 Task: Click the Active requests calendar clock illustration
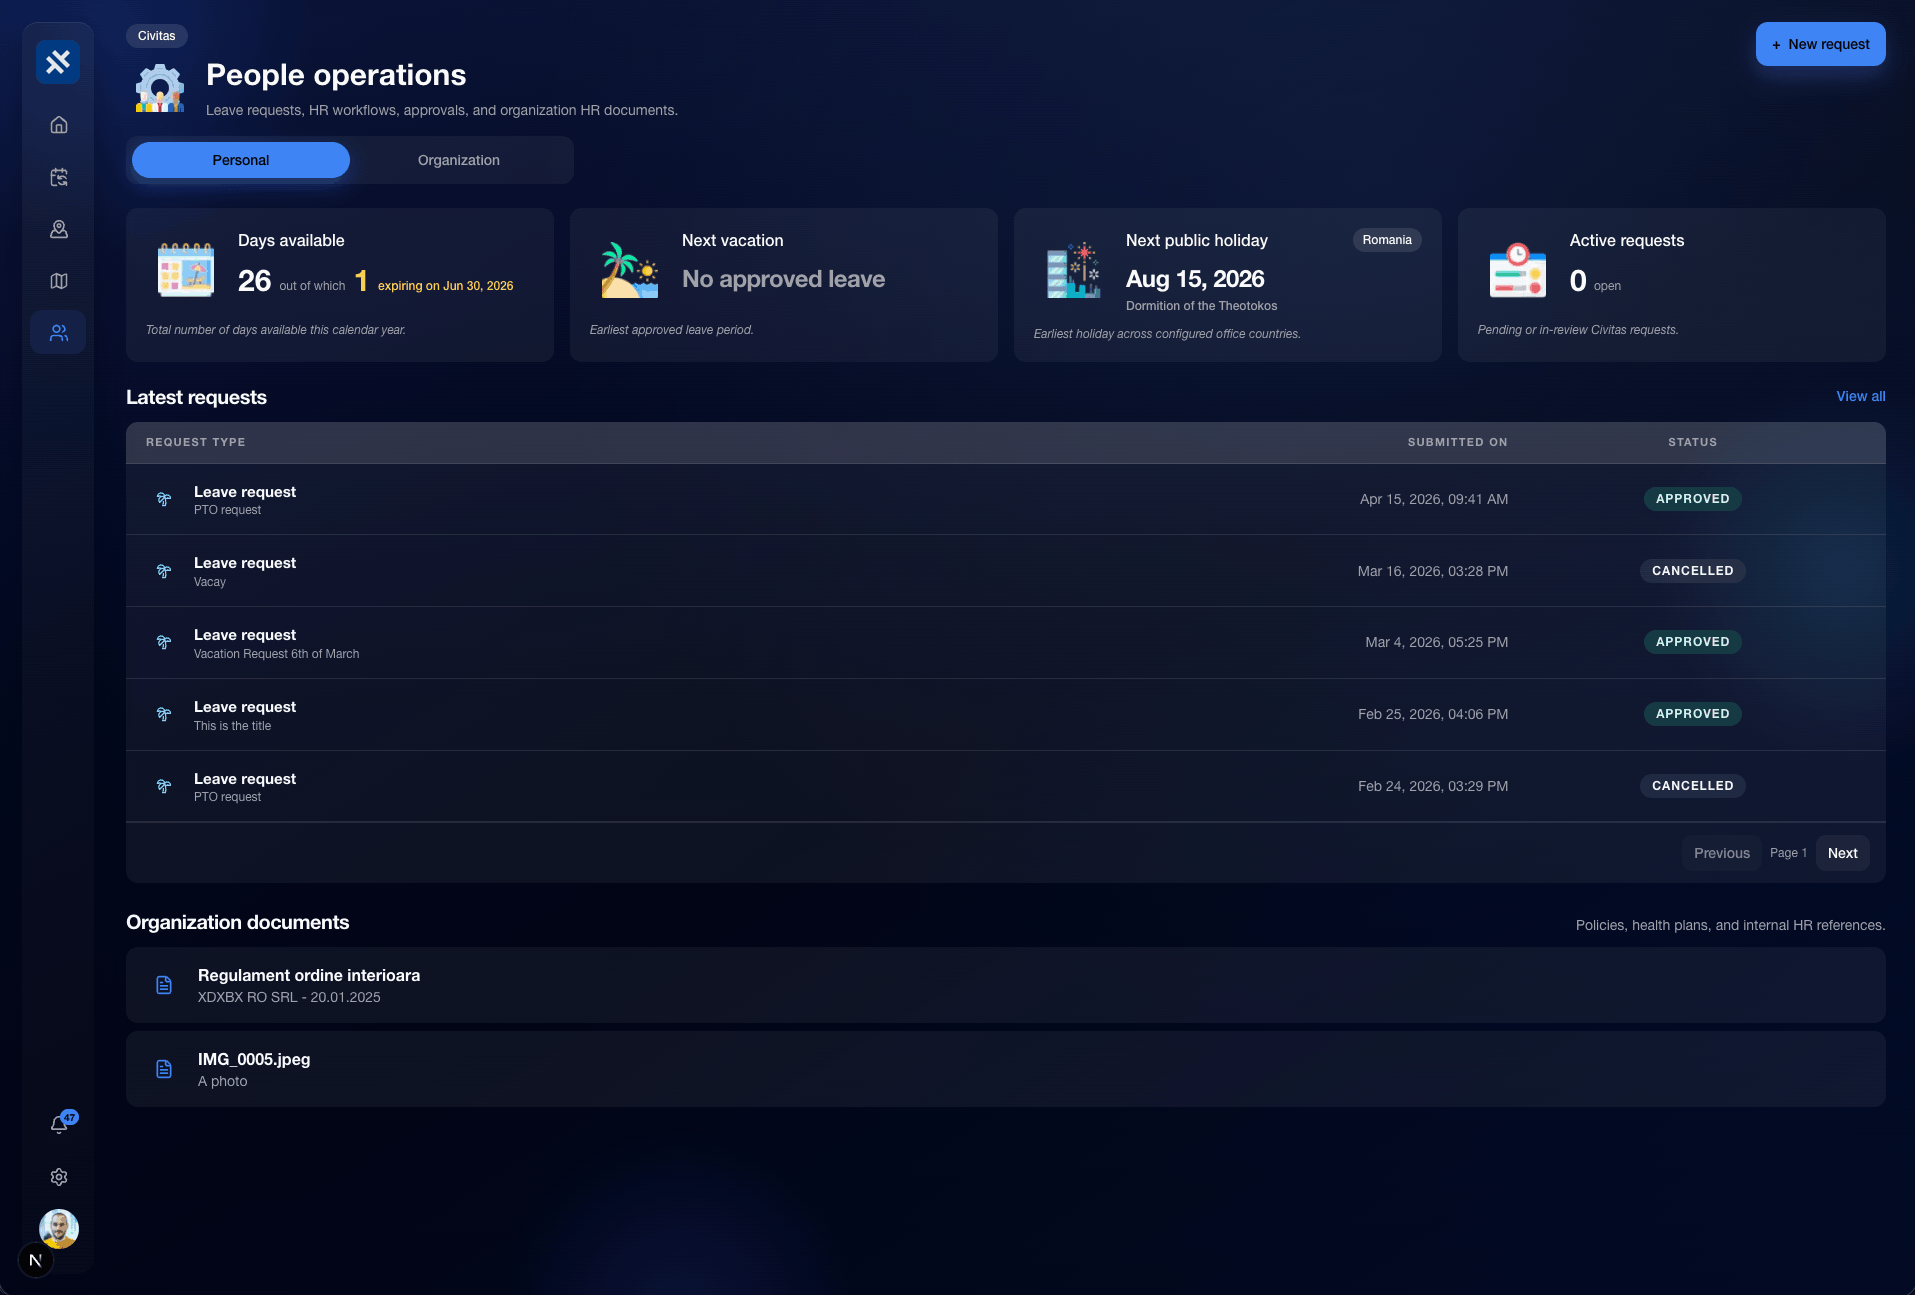coord(1518,270)
